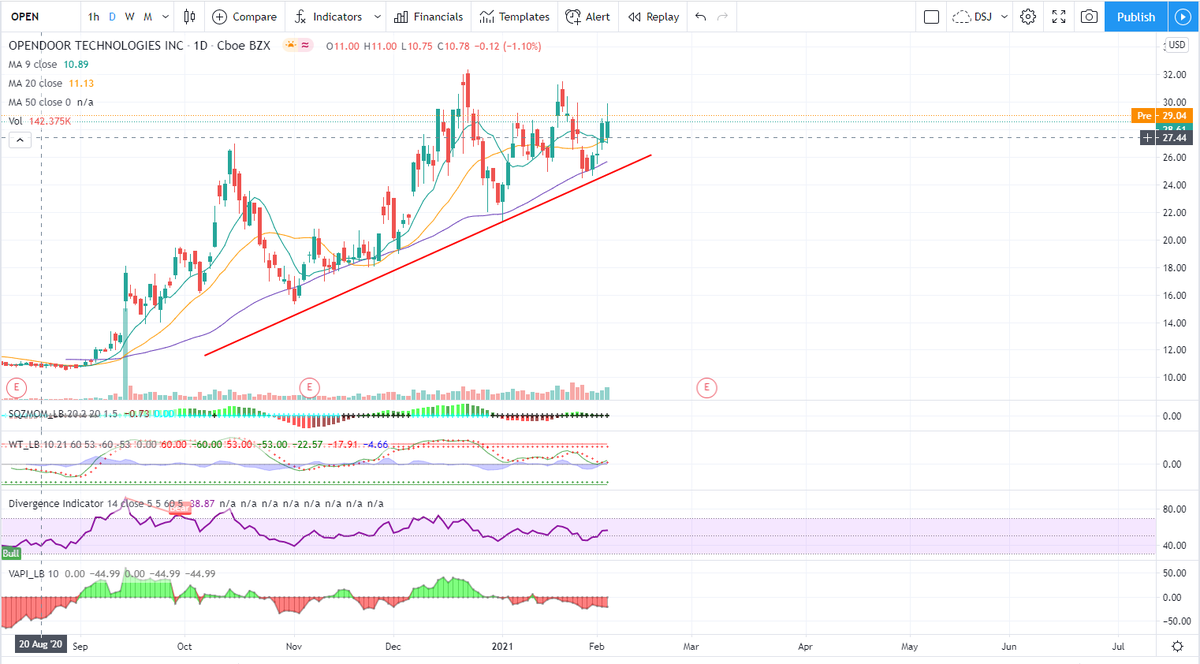
Task: Expand the timeframe intervals dropdown
Action: (164, 17)
